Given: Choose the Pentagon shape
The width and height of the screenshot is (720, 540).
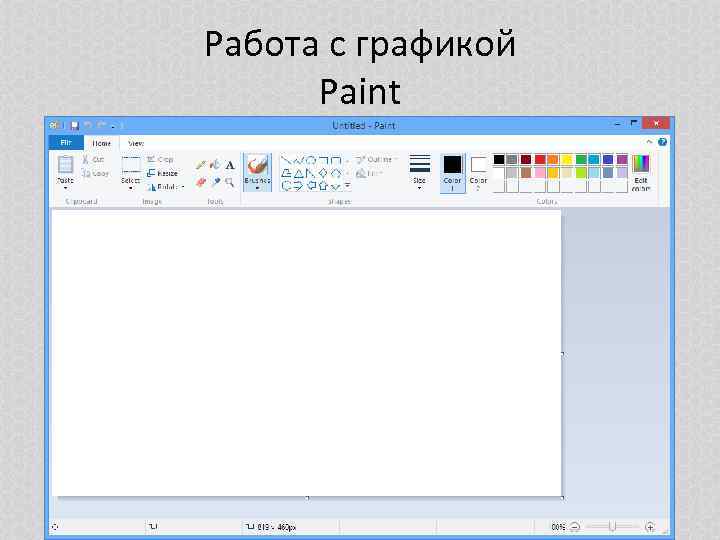Looking at the screenshot, I should (336, 173).
